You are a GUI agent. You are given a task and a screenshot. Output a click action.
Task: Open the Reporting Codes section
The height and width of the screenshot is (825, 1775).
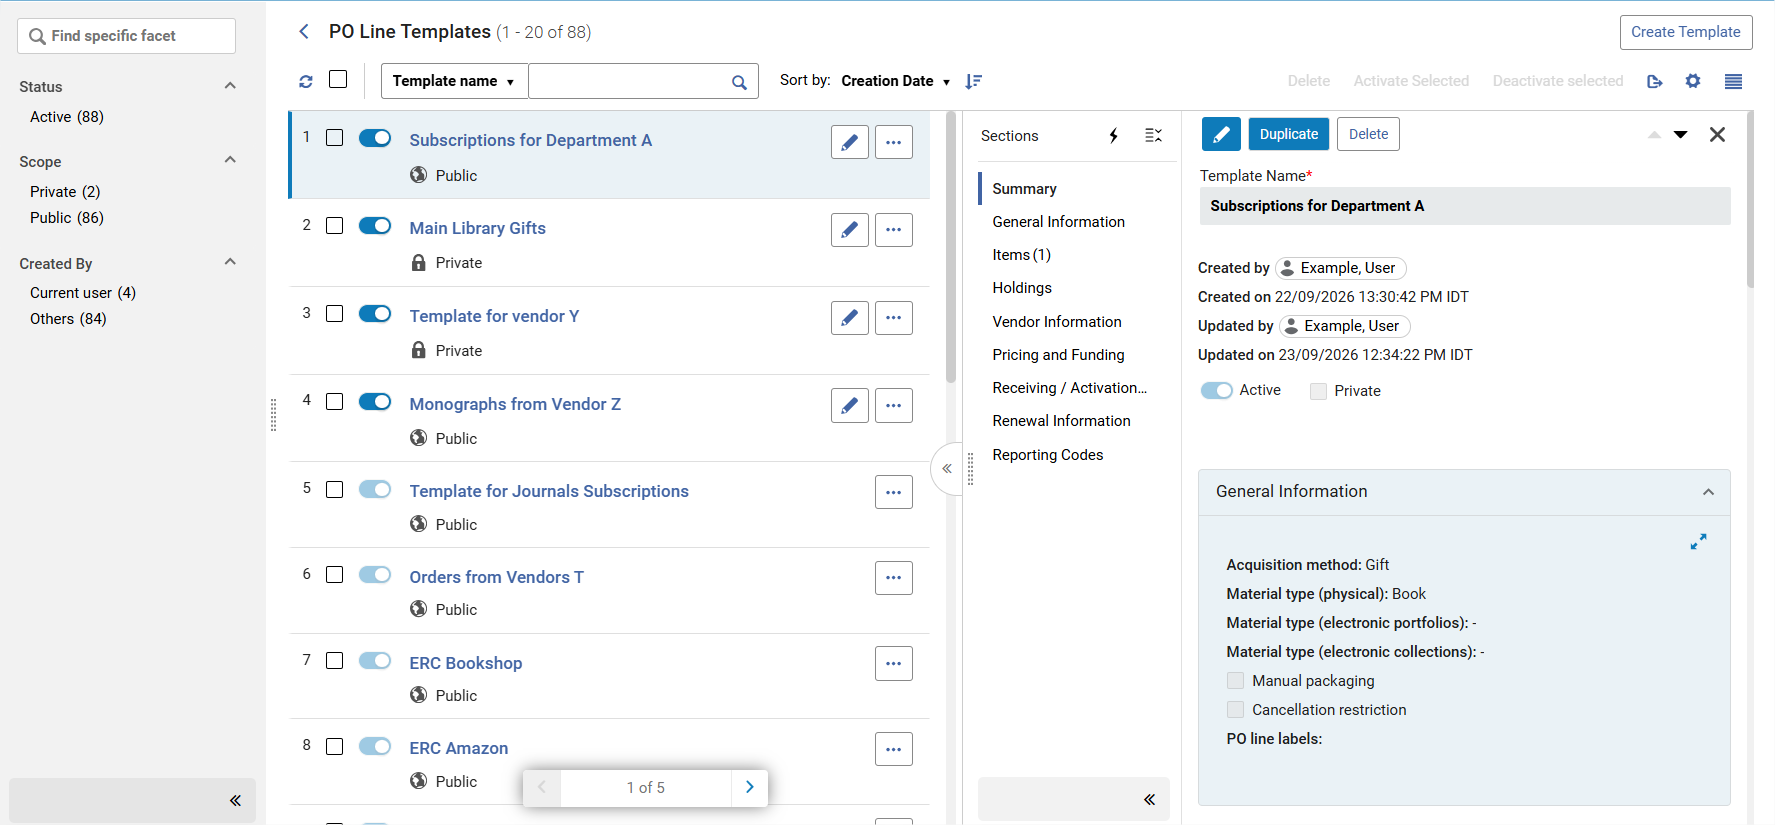click(x=1047, y=455)
